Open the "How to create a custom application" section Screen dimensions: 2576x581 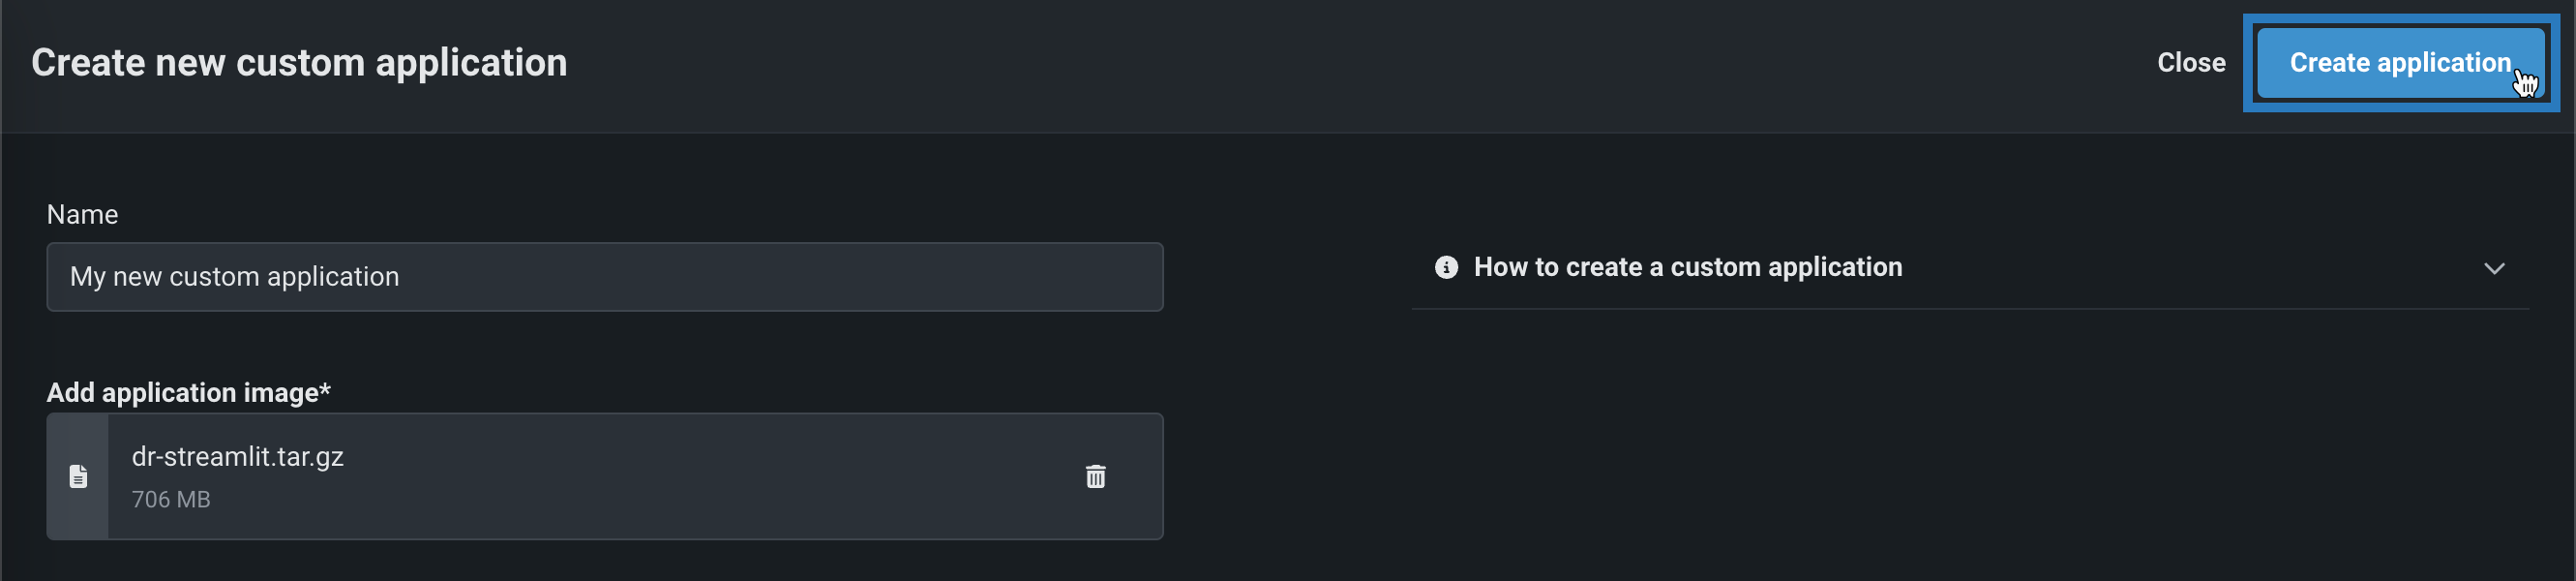pyautogui.click(x=1687, y=267)
